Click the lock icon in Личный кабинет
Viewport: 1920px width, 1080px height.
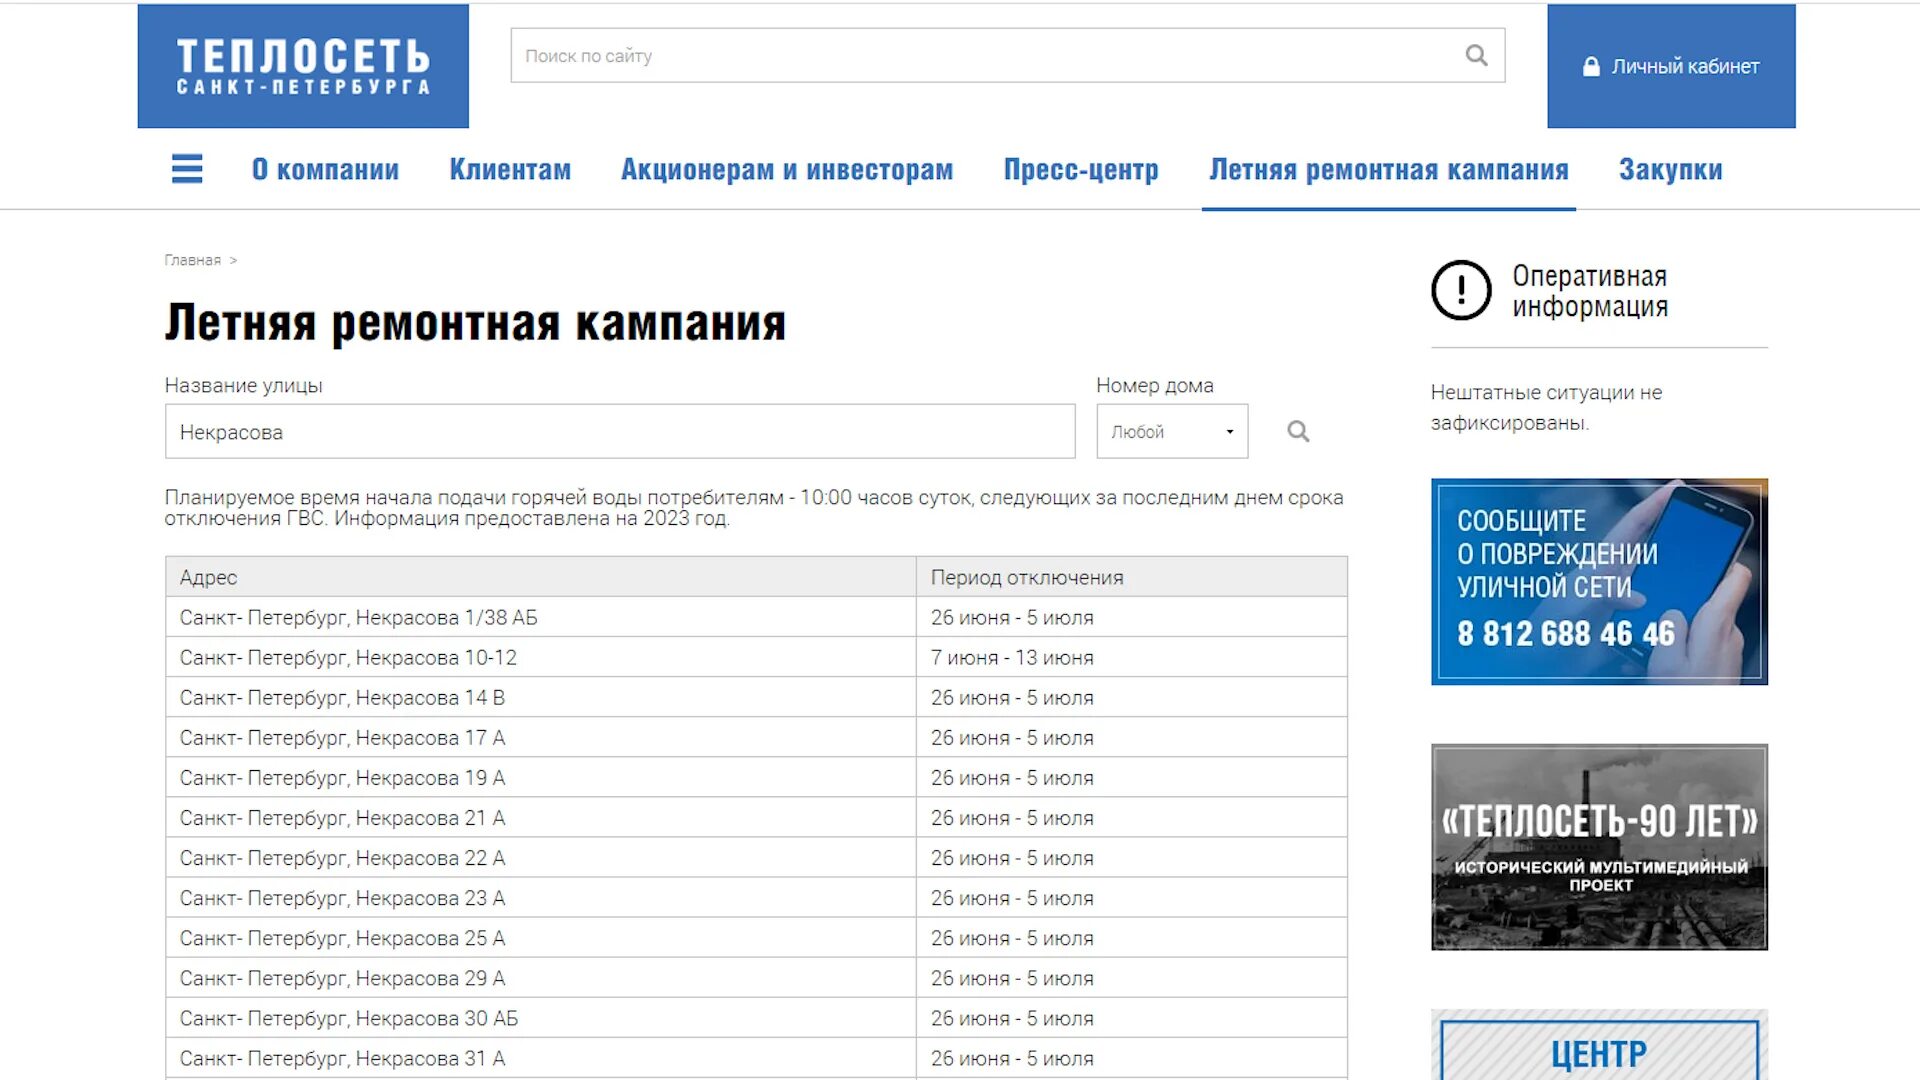pyautogui.click(x=1591, y=67)
